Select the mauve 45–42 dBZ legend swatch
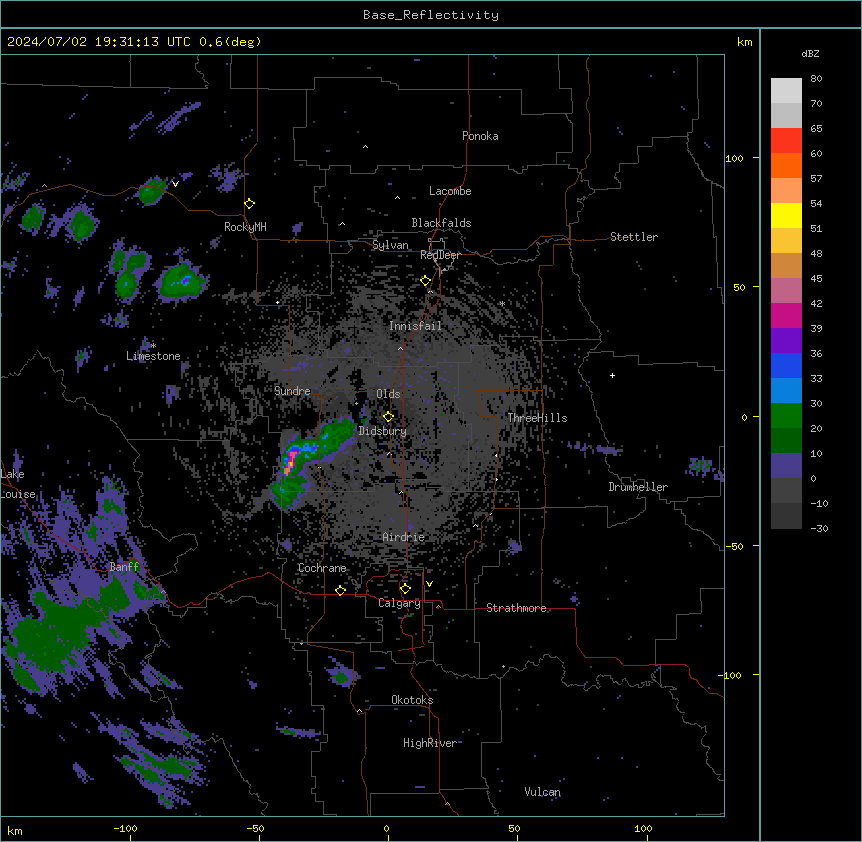The image size is (862, 842). 786,291
